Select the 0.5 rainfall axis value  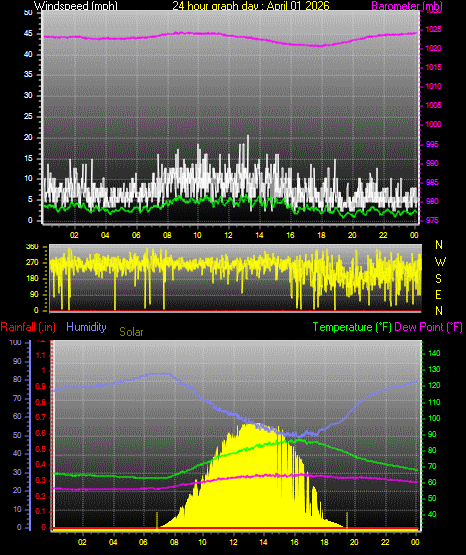pos(41,450)
